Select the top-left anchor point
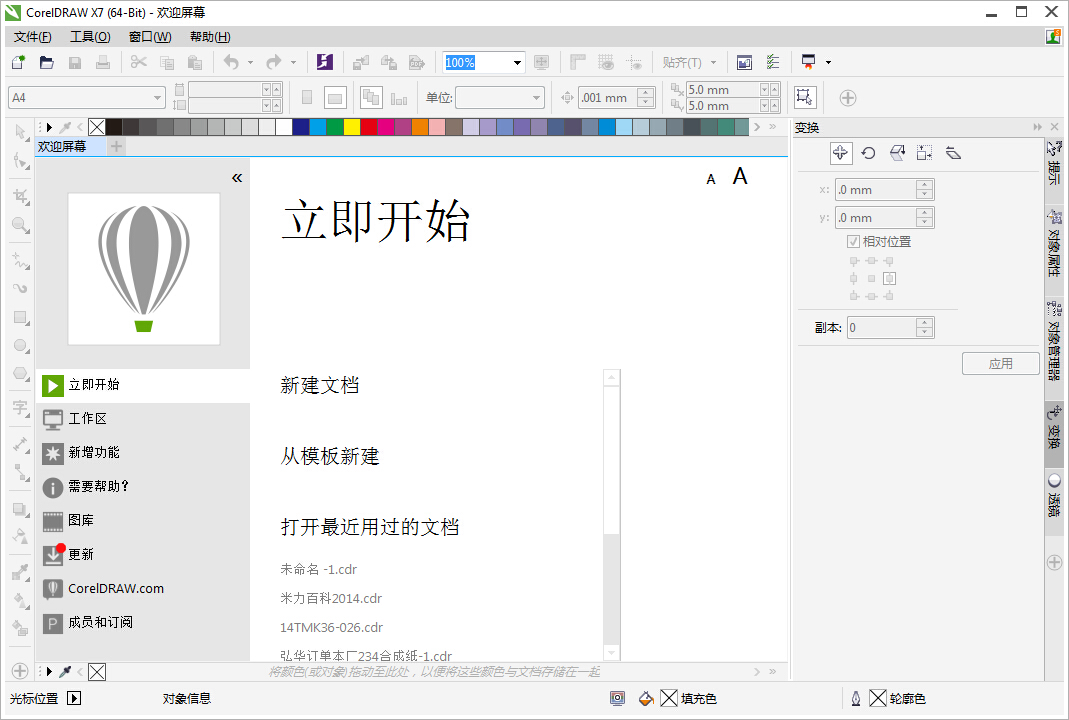The width and height of the screenshot is (1069, 720). [854, 261]
